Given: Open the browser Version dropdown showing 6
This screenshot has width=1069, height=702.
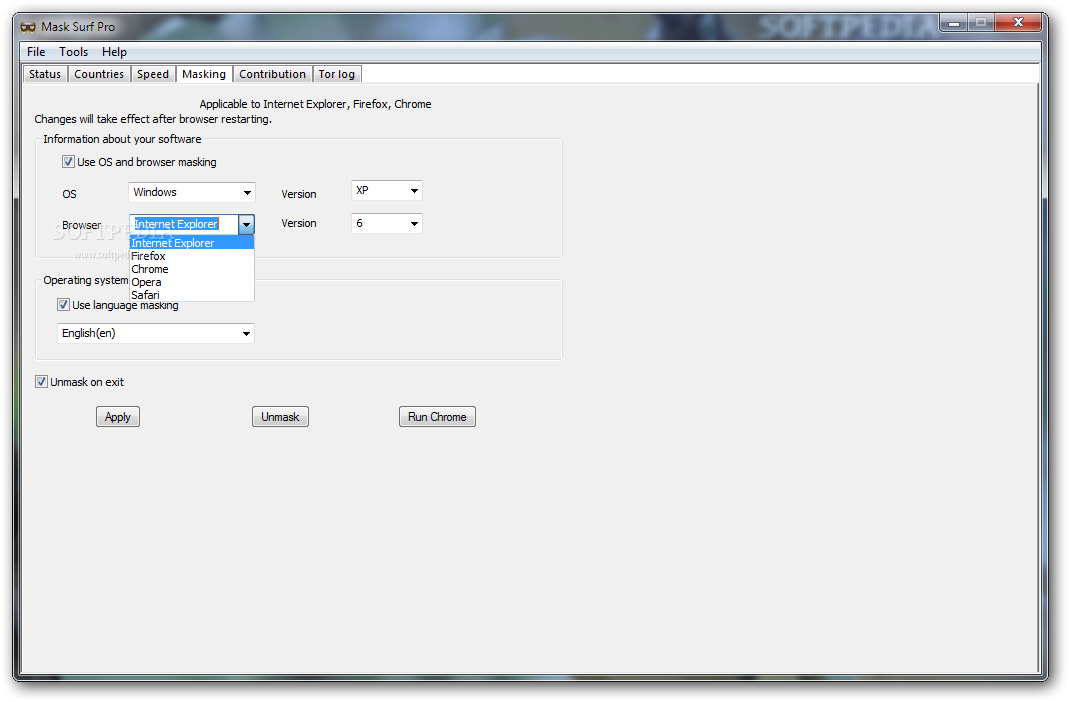Looking at the screenshot, I should [x=387, y=224].
